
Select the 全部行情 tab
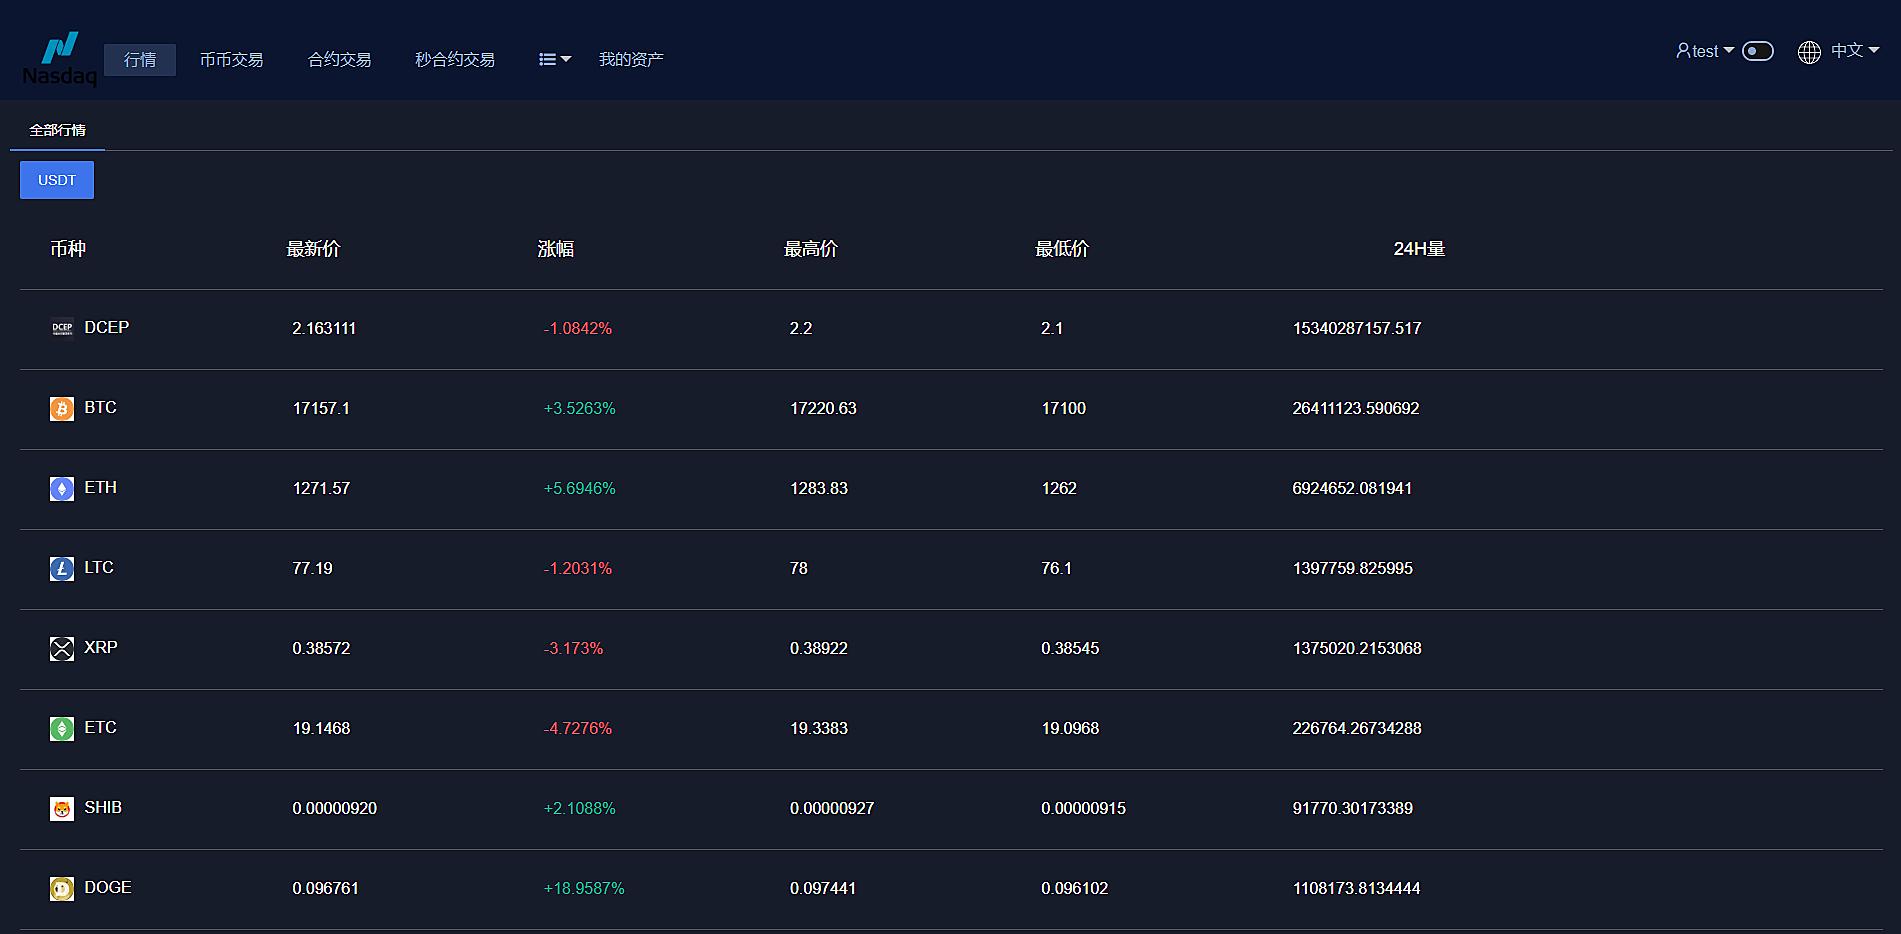pos(57,130)
